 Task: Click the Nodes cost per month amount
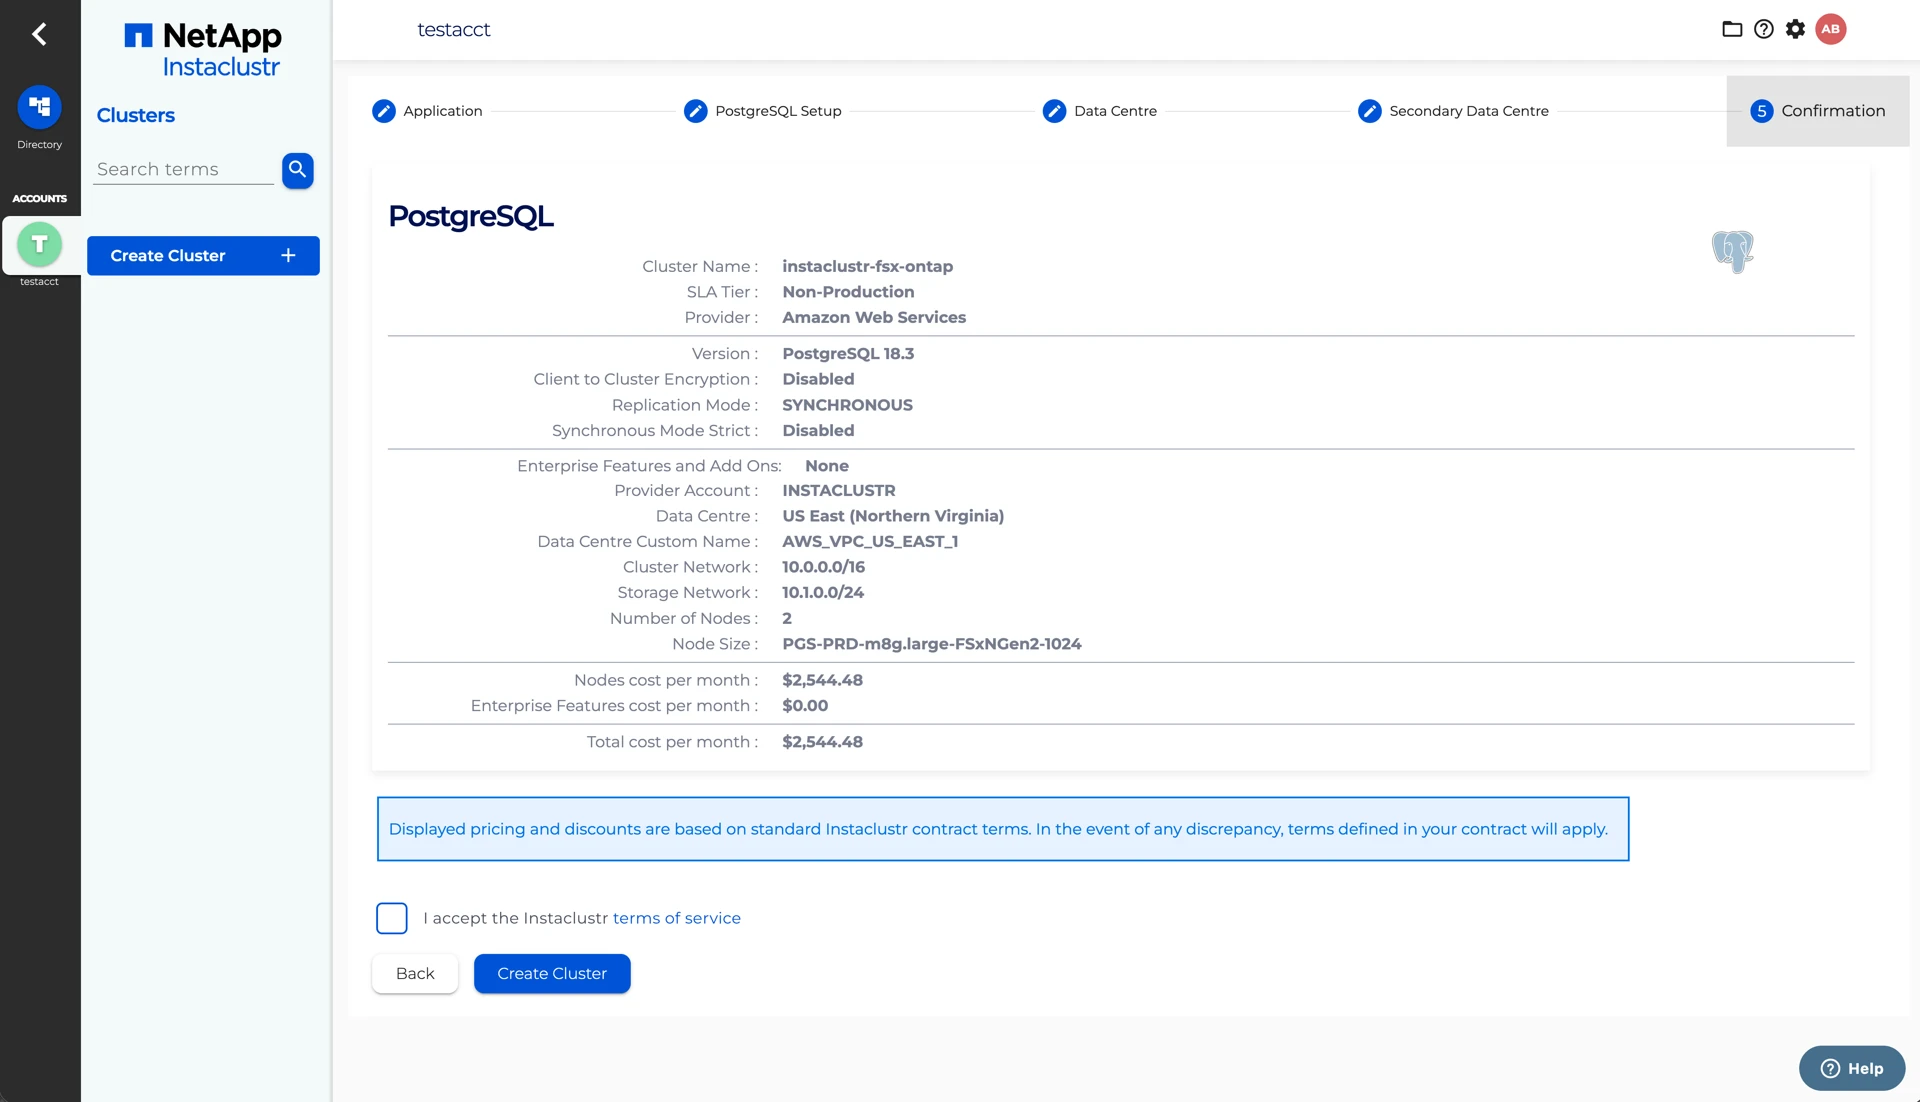pos(822,680)
